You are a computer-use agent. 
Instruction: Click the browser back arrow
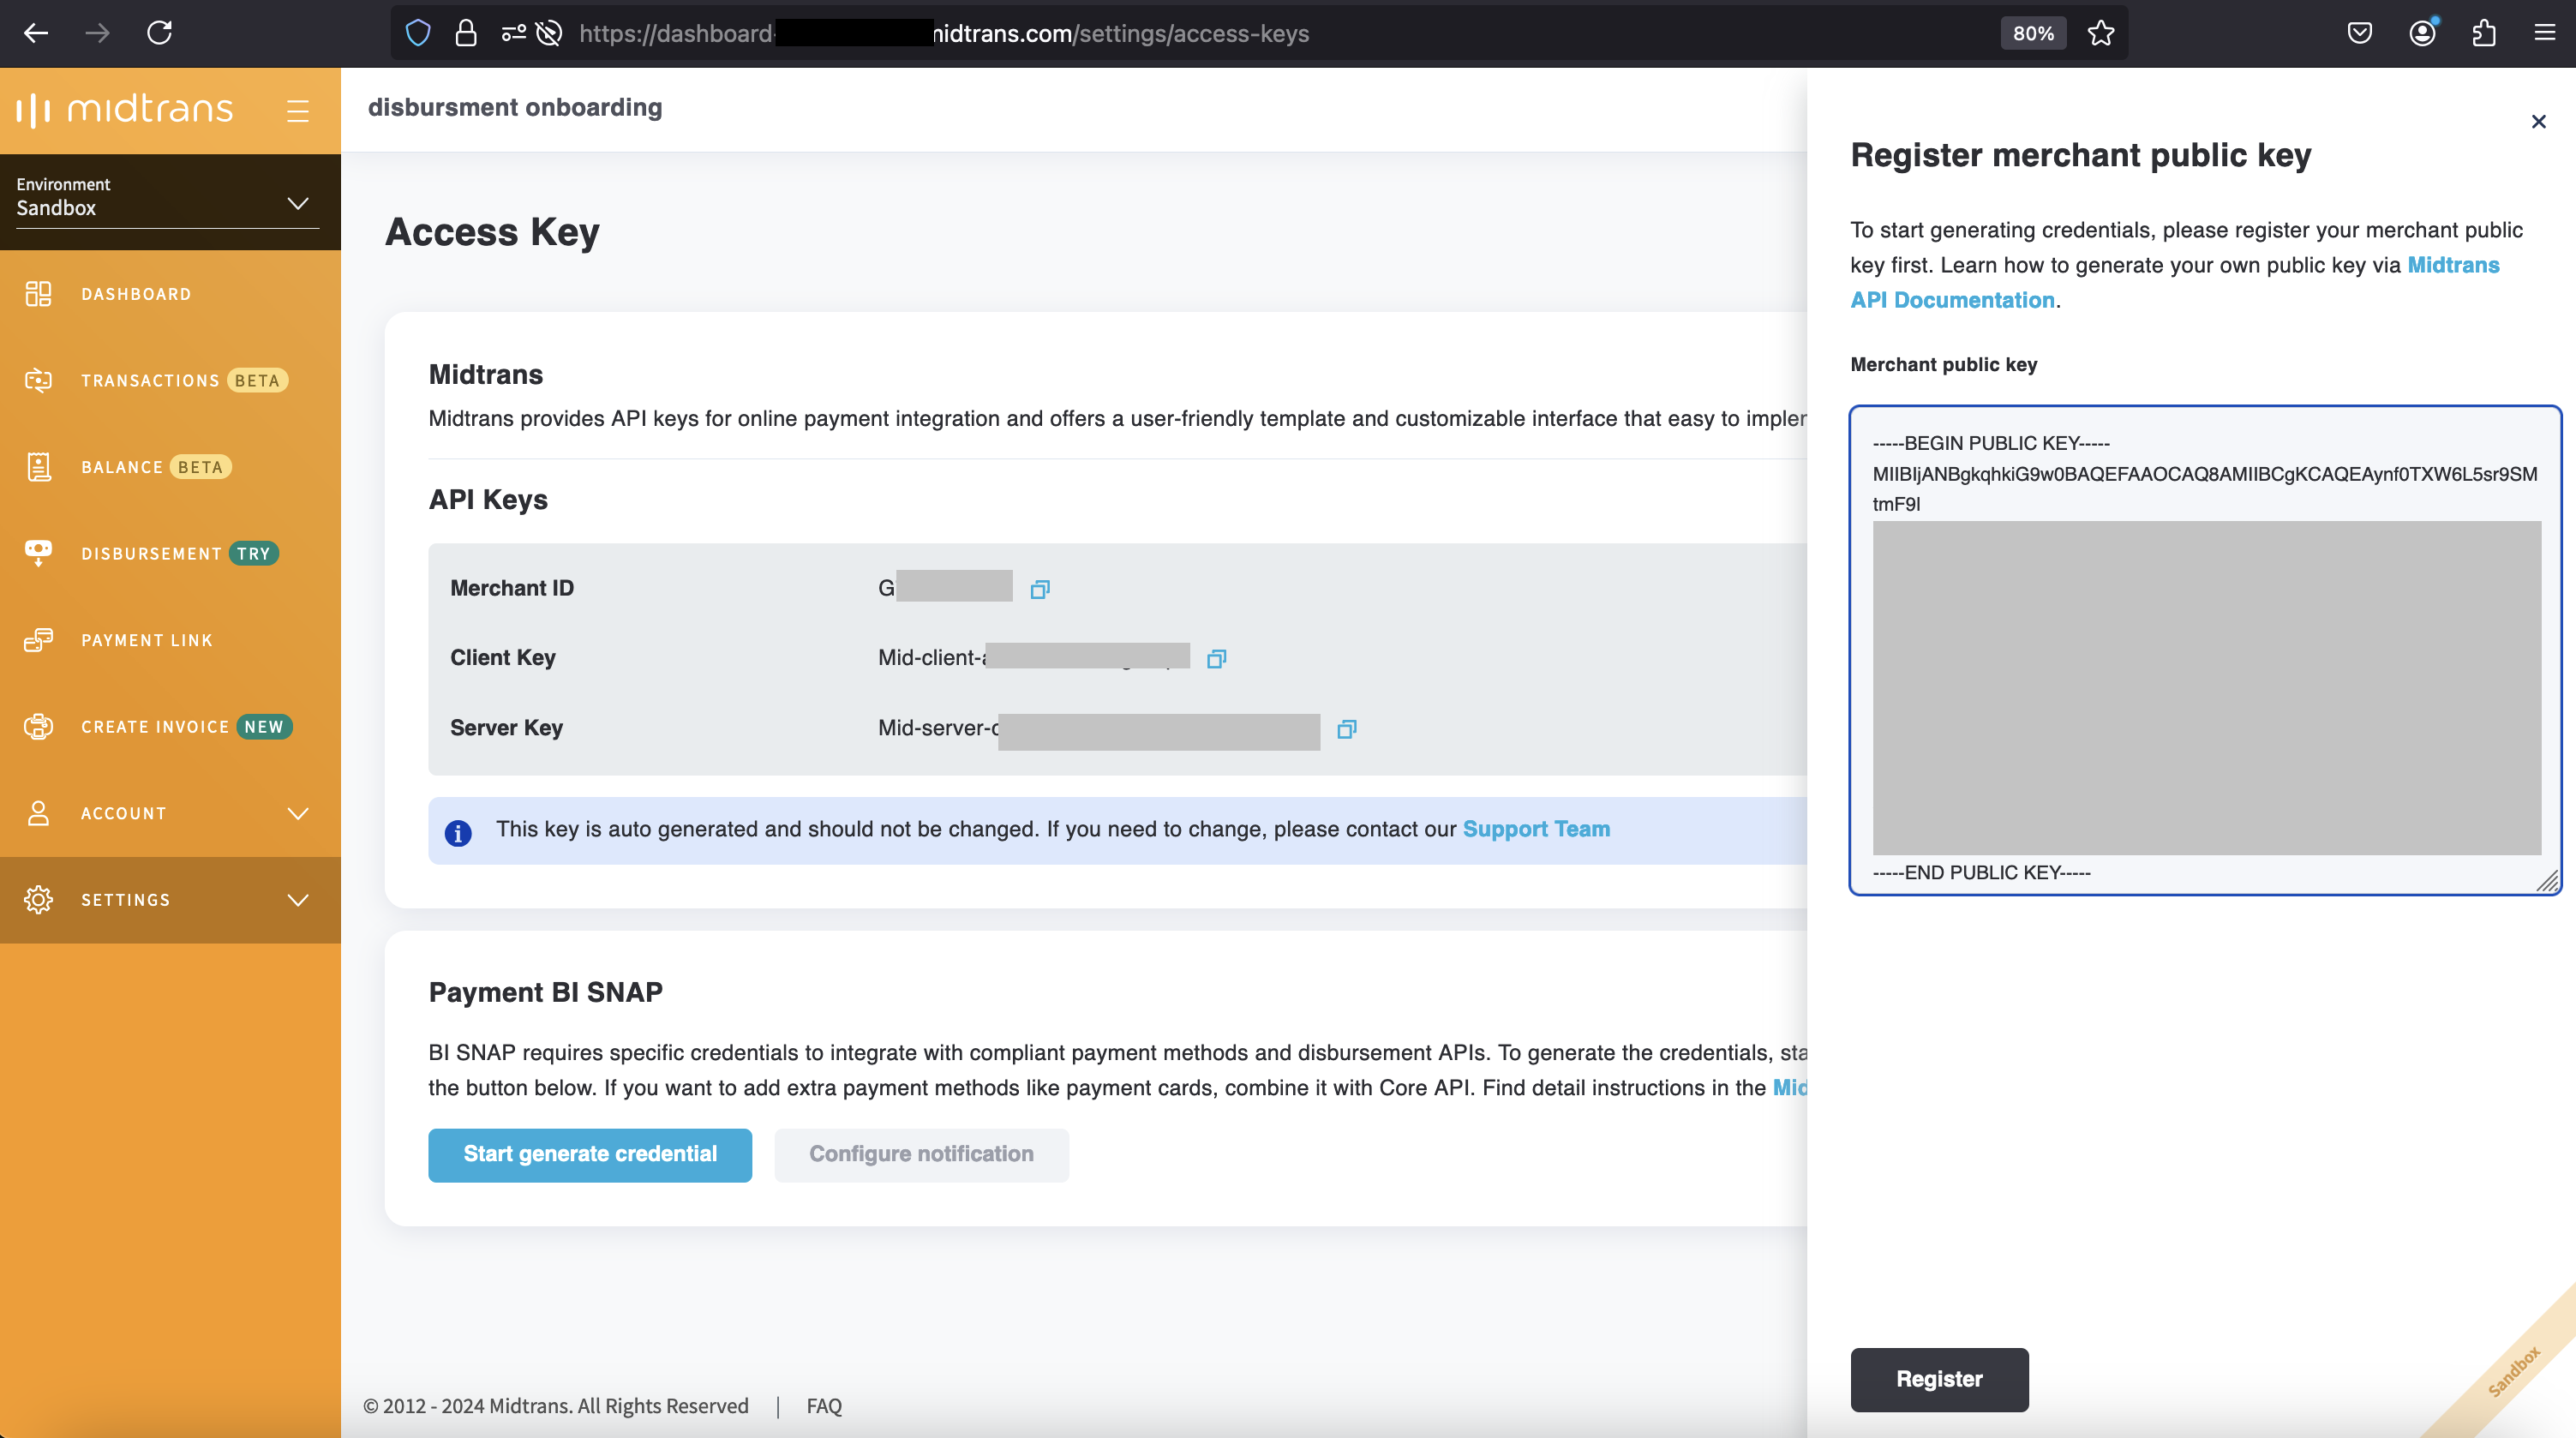[x=36, y=33]
